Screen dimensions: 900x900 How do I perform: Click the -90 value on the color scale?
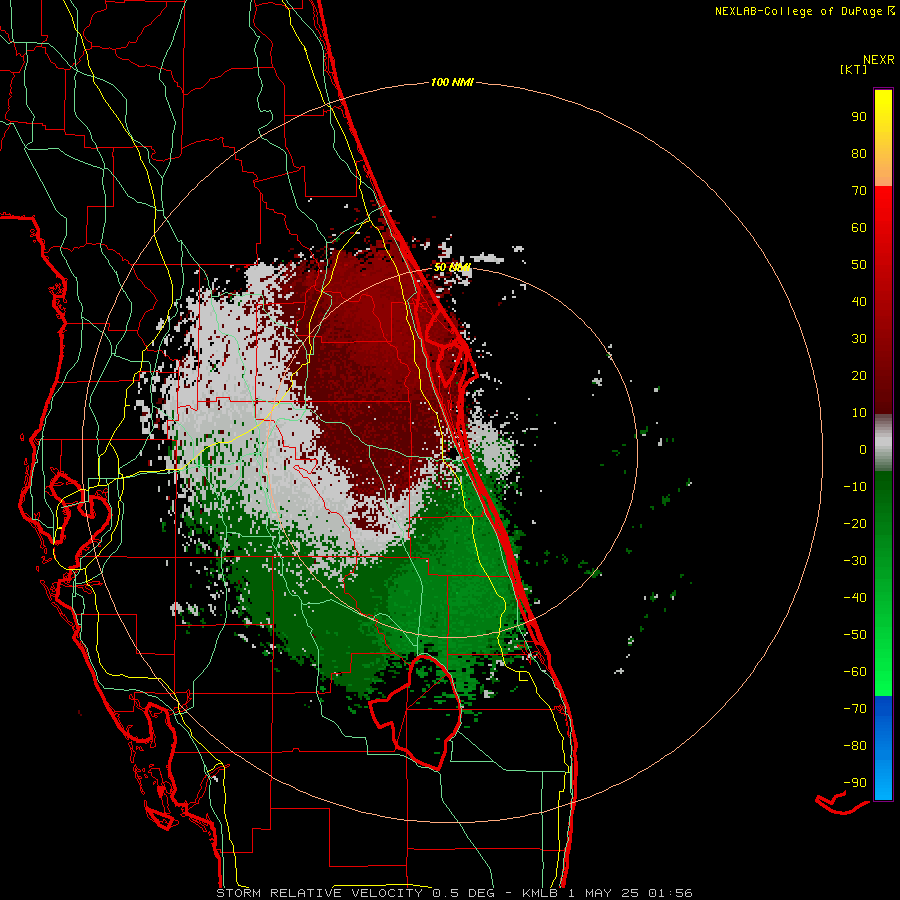pos(855,783)
